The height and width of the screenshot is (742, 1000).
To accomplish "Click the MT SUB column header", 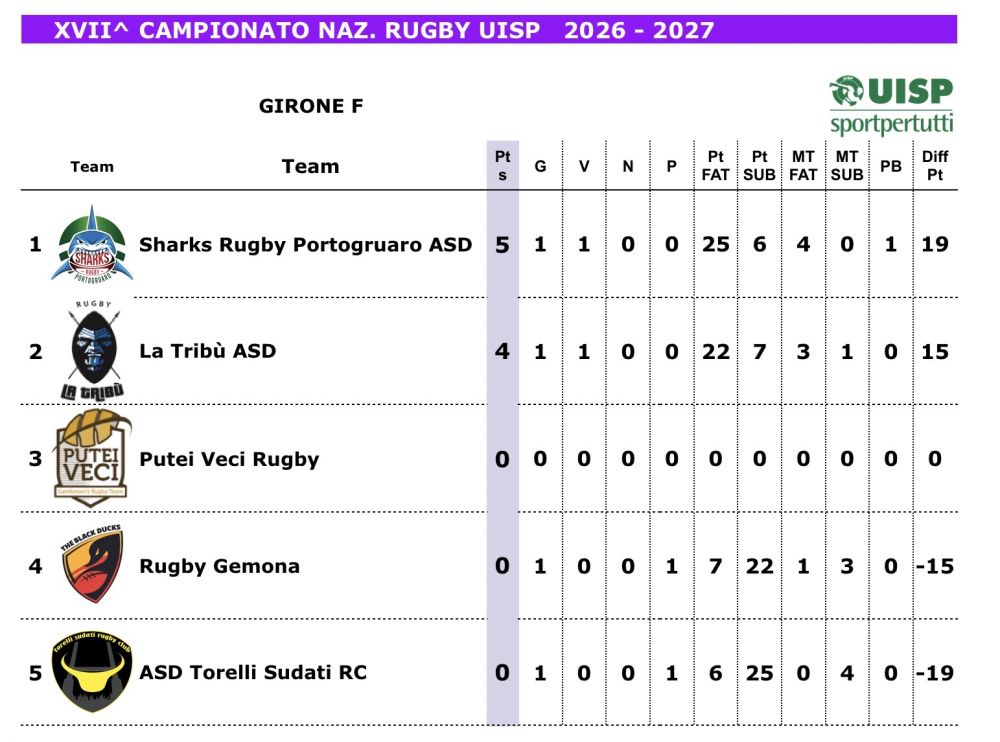I will 847,166.
